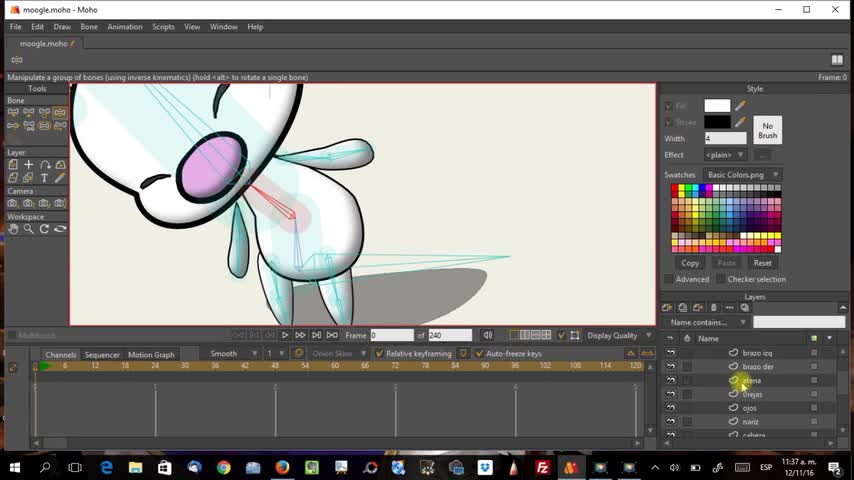Click the Channels tab

click(x=60, y=355)
